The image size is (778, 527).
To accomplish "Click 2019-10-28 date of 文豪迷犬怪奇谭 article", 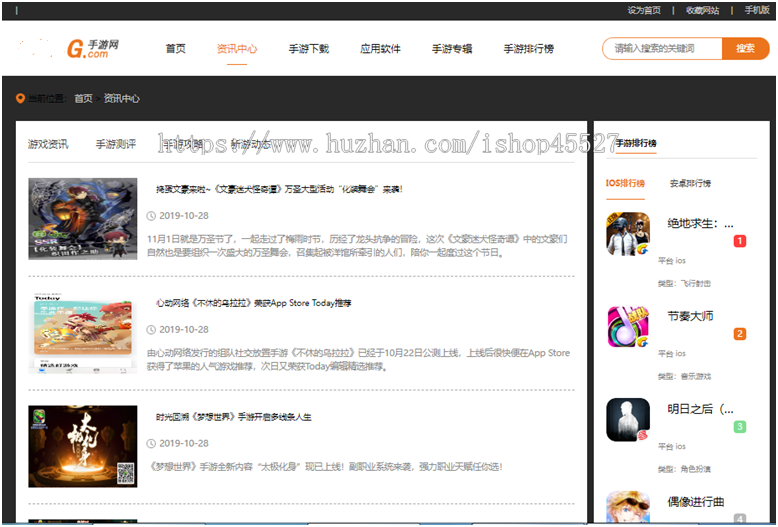I will tap(184, 216).
